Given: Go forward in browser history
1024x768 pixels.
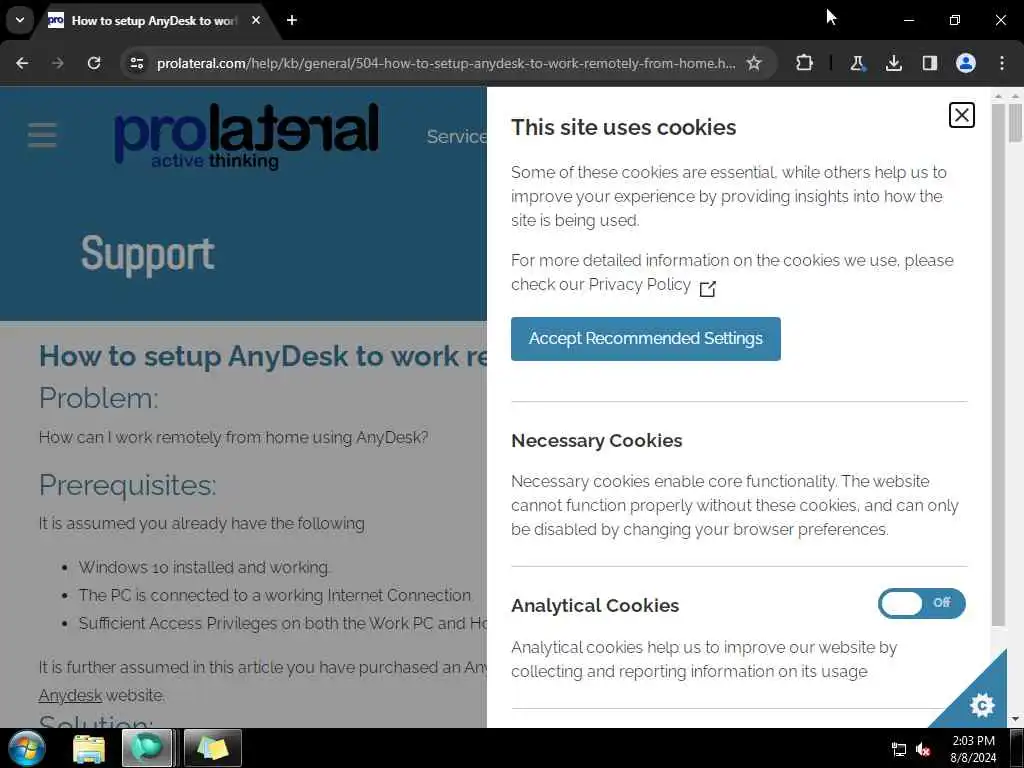Looking at the screenshot, I should pos(57,63).
